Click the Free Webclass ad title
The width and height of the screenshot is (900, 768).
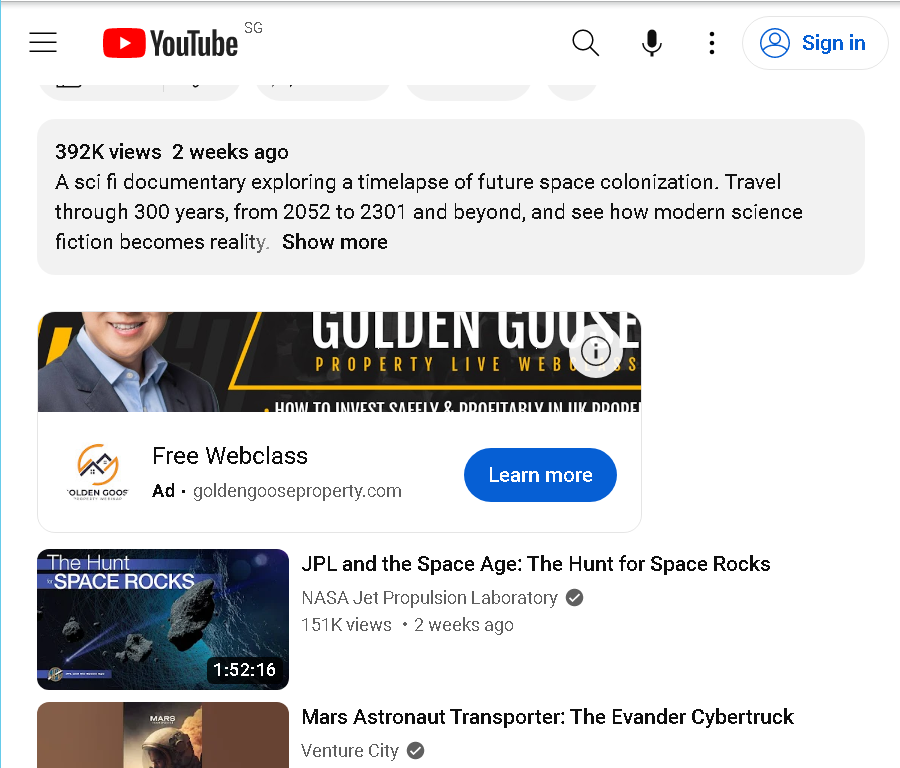coord(230,456)
